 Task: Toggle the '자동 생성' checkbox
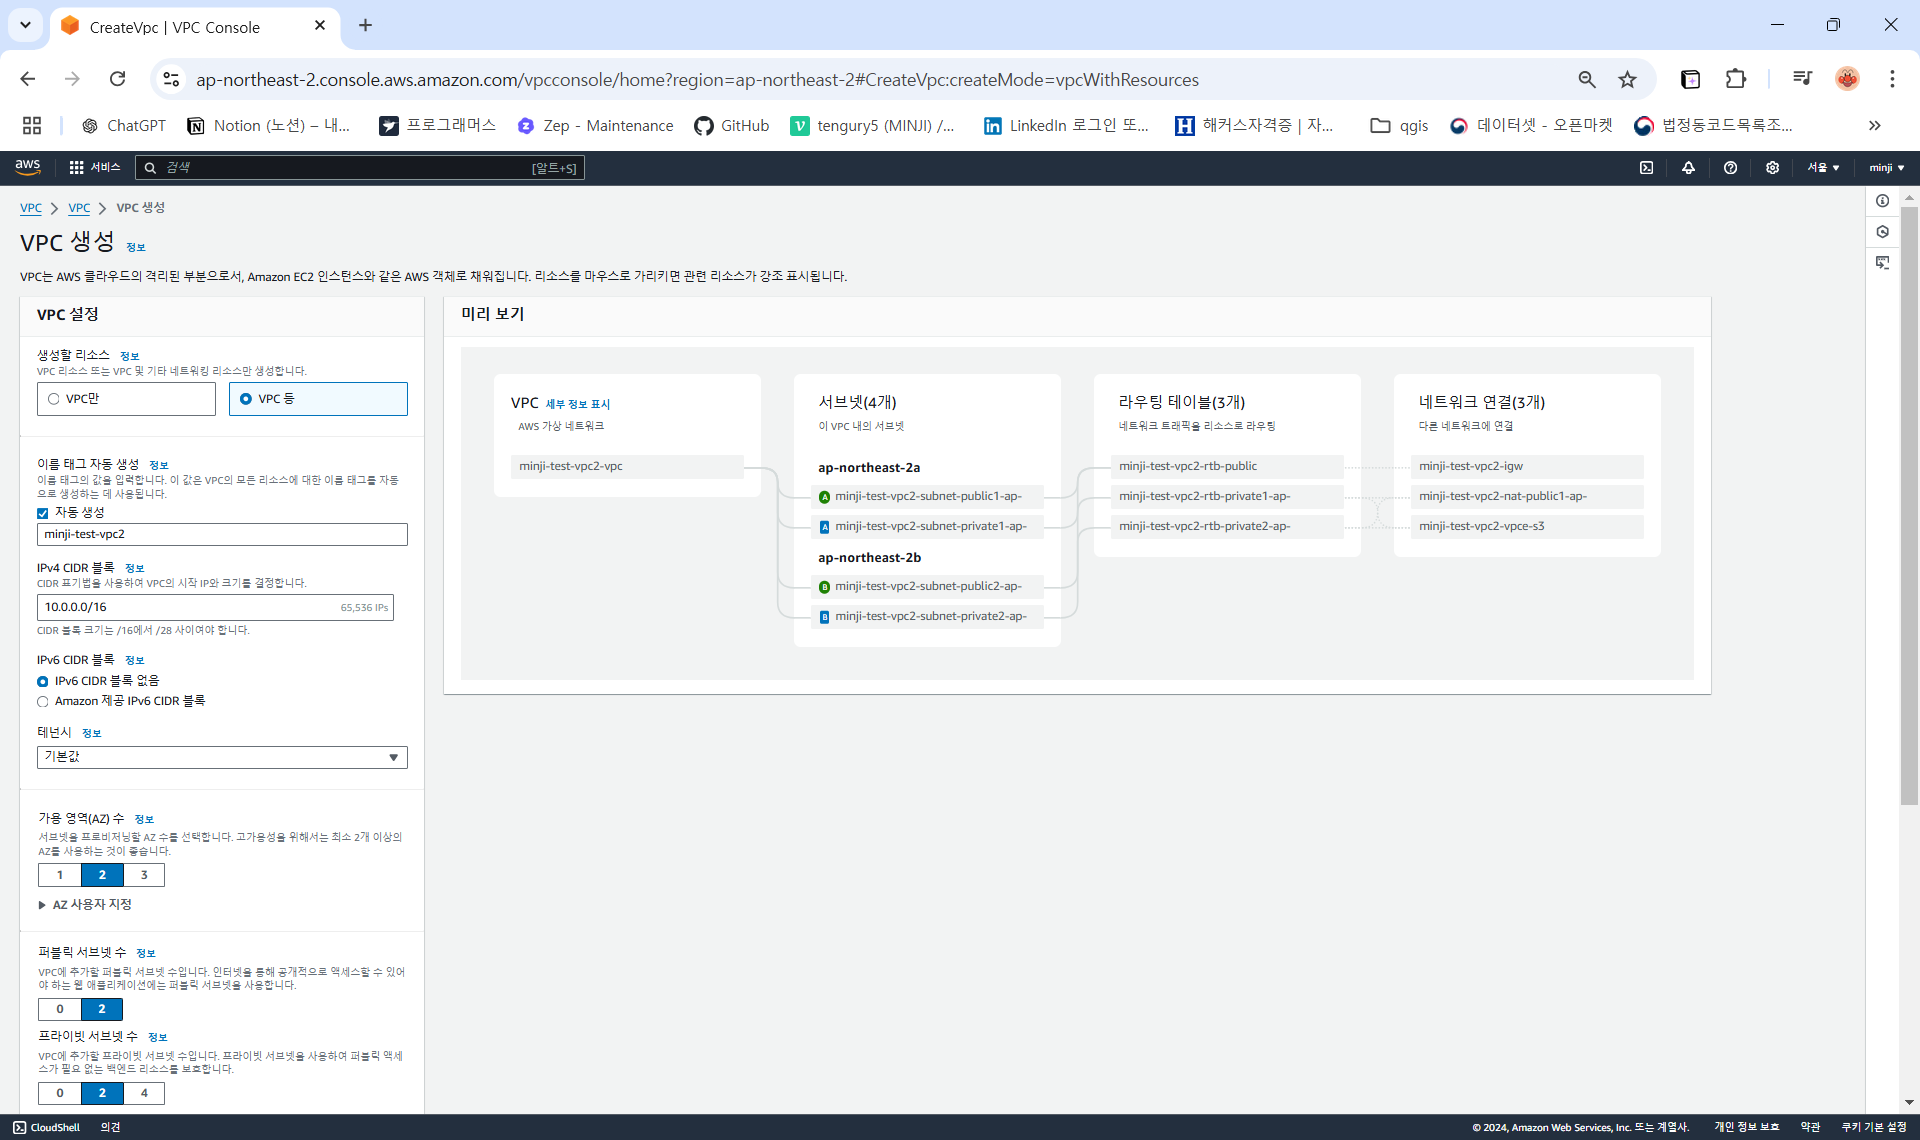point(43,513)
